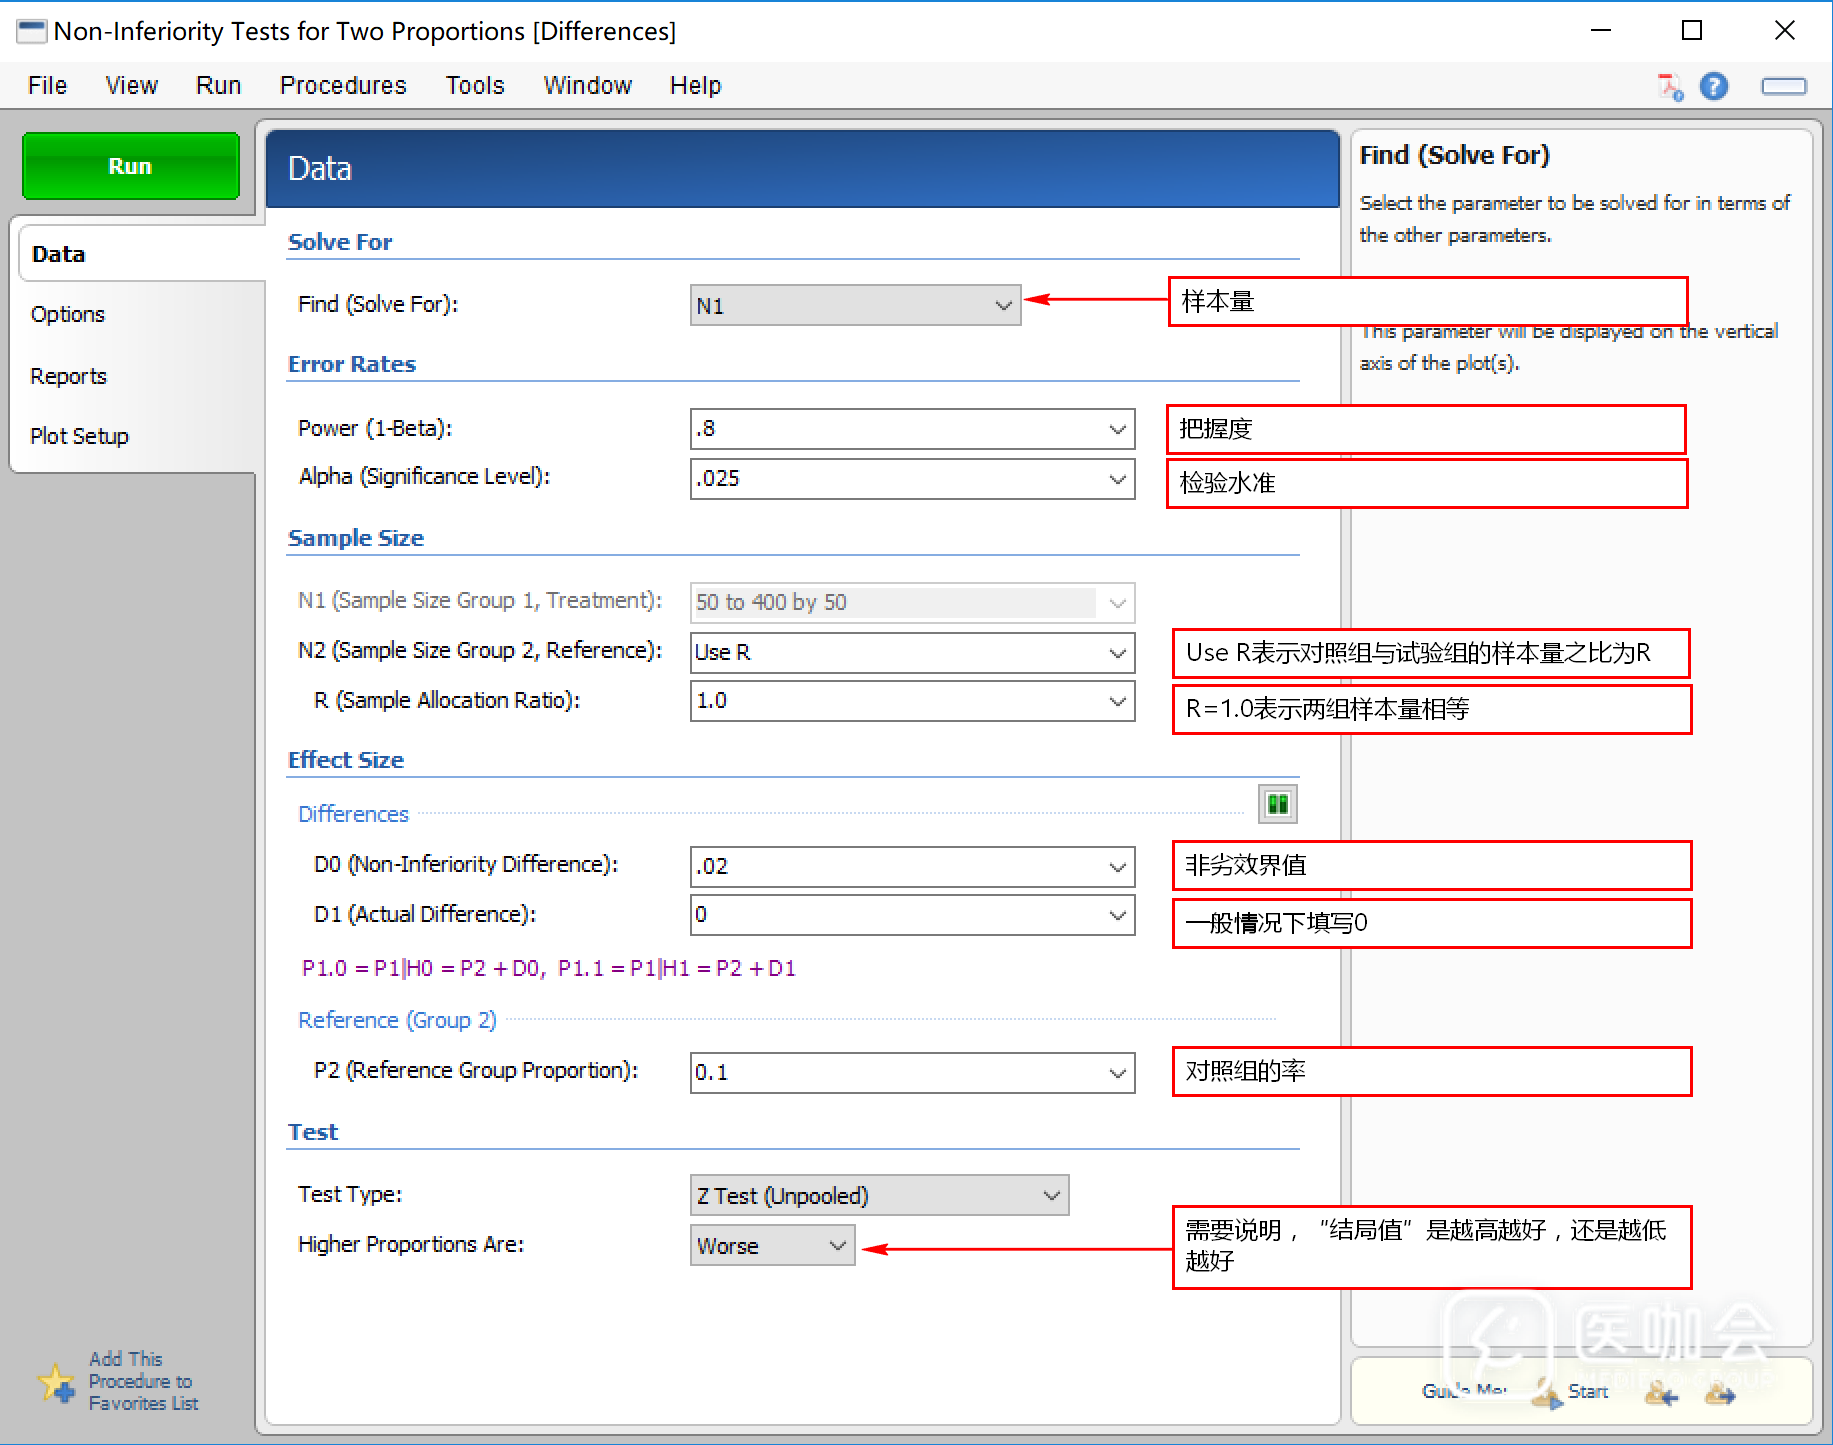Click the green icon beside Differences

[x=1277, y=804]
